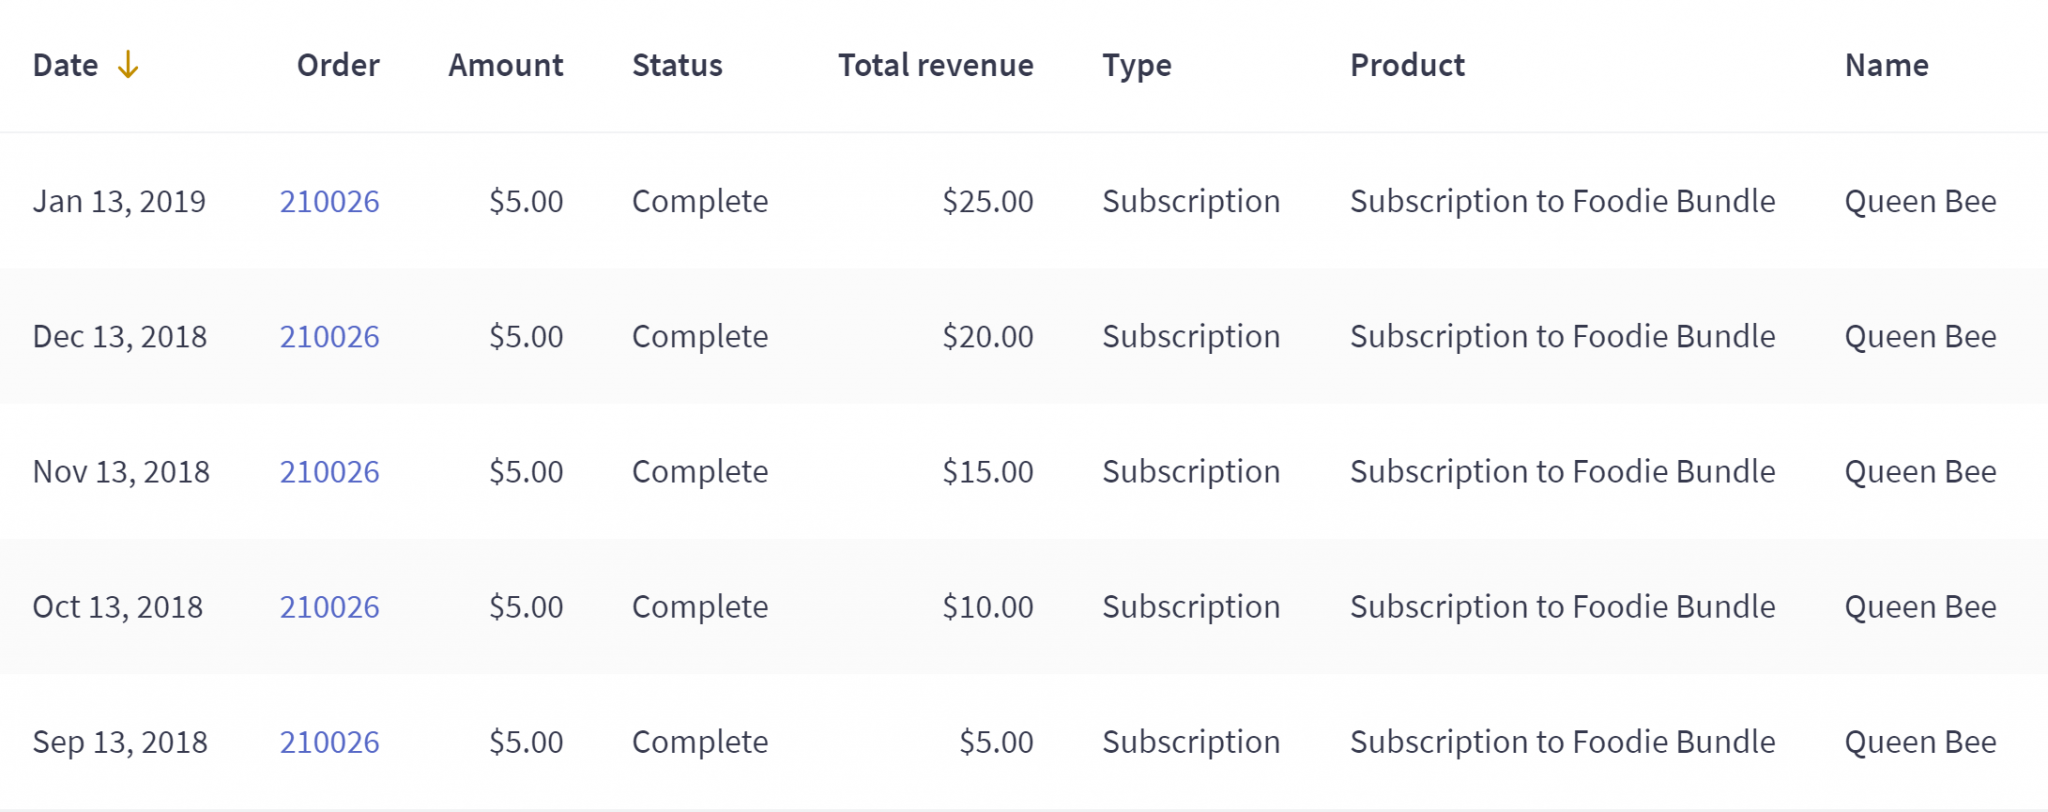Open order 210026 from Jan 13, 2019
The image size is (2048, 812).
pos(330,201)
